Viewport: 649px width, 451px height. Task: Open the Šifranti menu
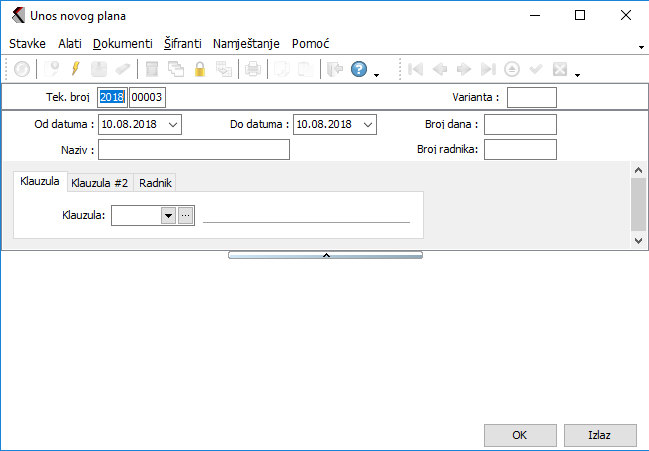tap(183, 44)
